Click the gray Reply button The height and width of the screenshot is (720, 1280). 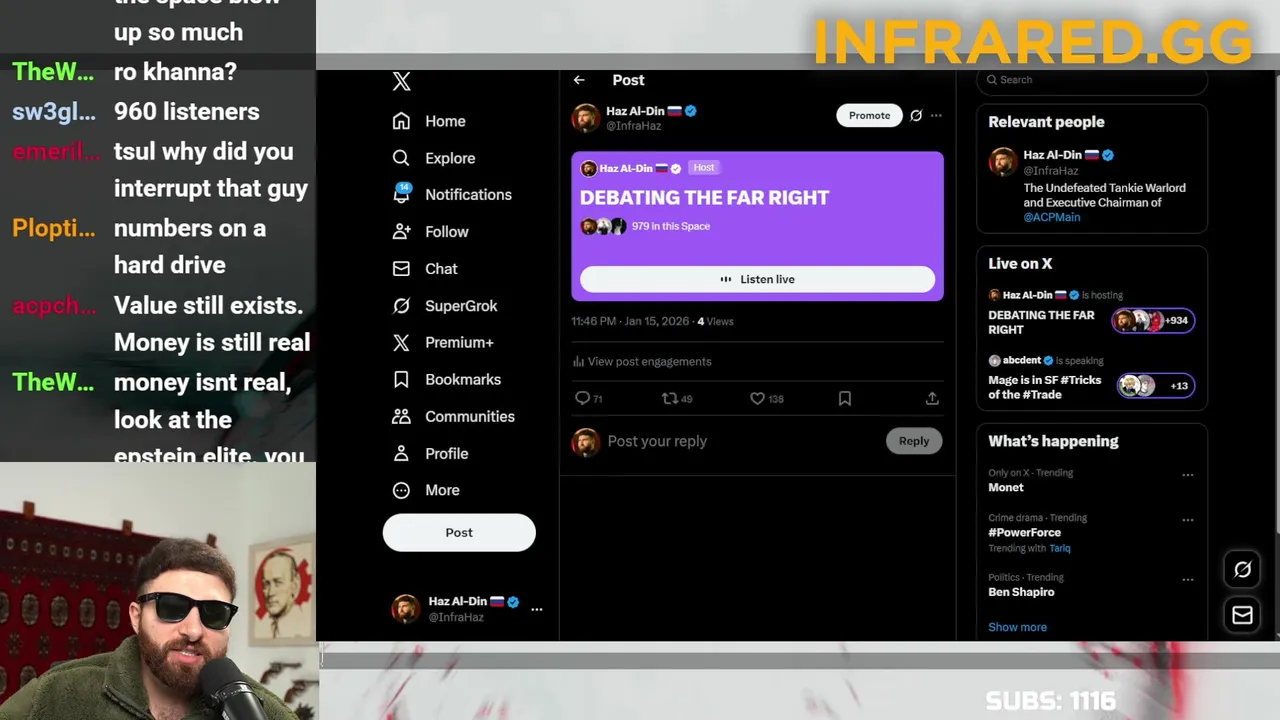(914, 441)
